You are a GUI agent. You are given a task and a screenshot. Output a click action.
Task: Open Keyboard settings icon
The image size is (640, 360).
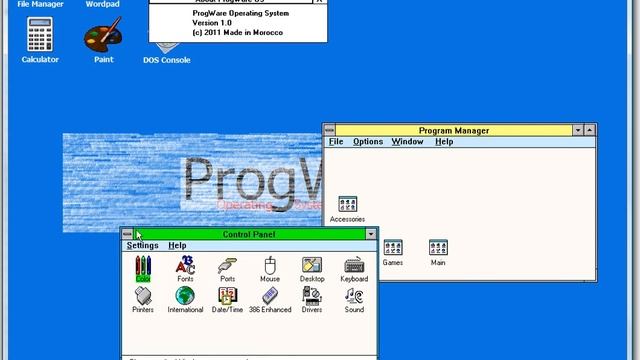(x=354, y=269)
